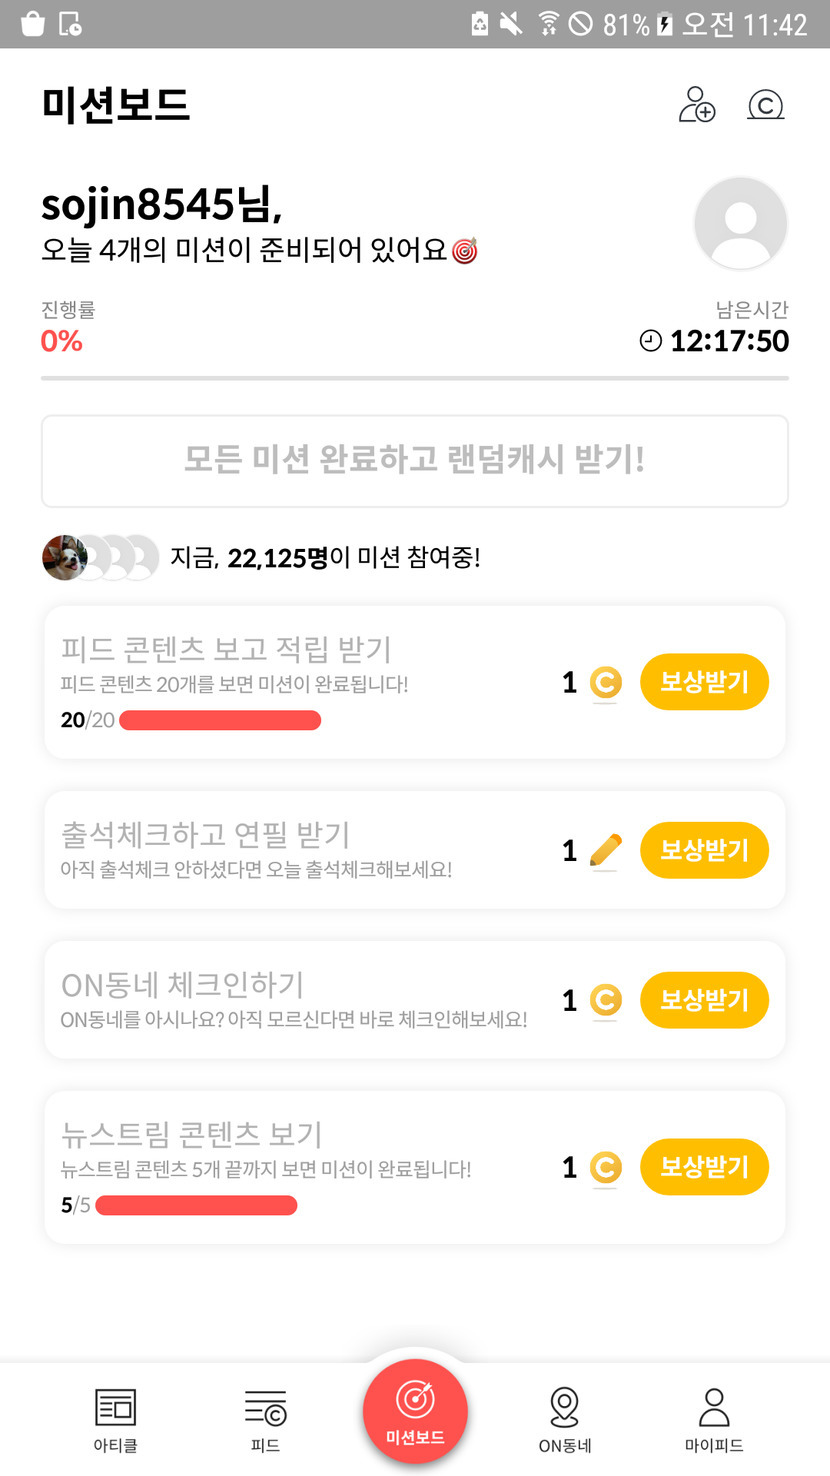Tap the profile avatar picture

coord(740,223)
